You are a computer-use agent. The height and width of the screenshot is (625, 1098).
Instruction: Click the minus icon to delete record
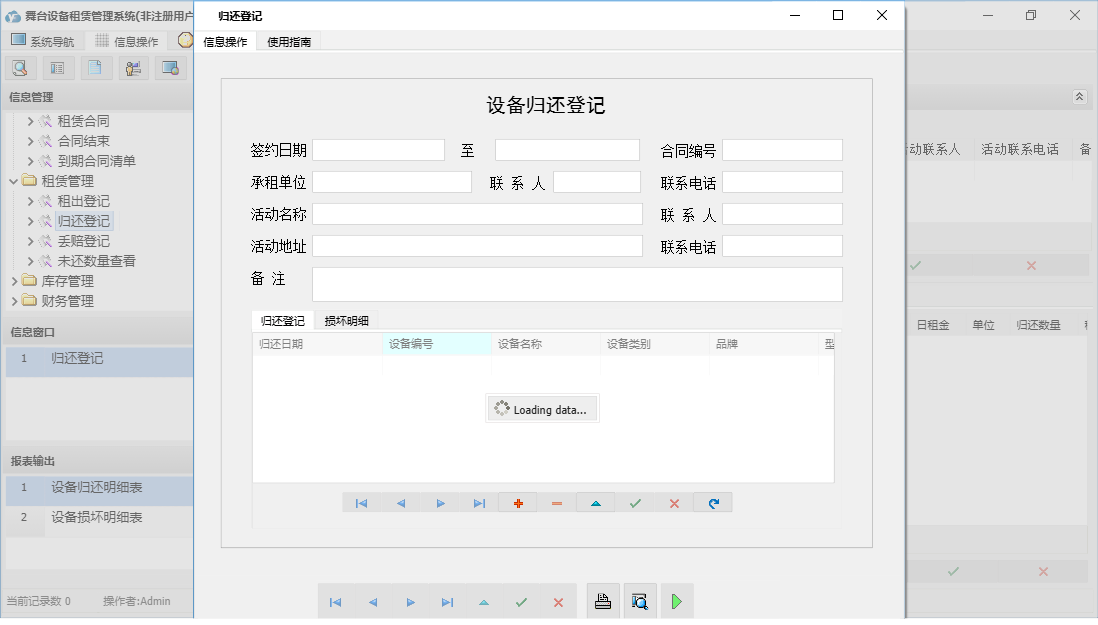[x=556, y=502]
